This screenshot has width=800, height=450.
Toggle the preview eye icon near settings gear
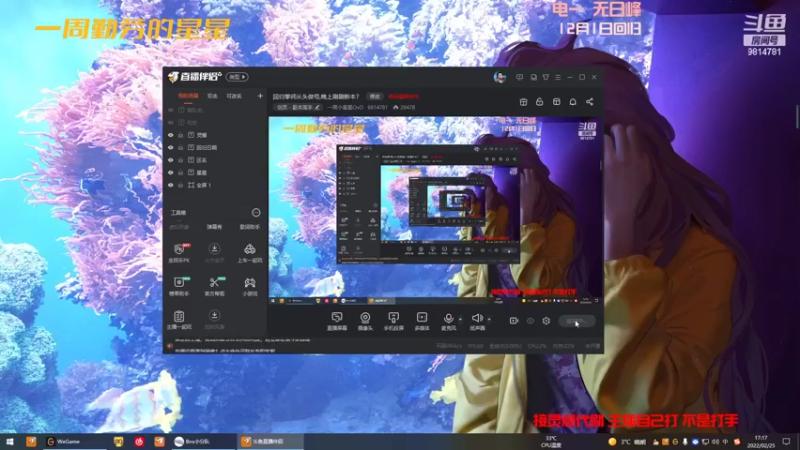(530, 321)
